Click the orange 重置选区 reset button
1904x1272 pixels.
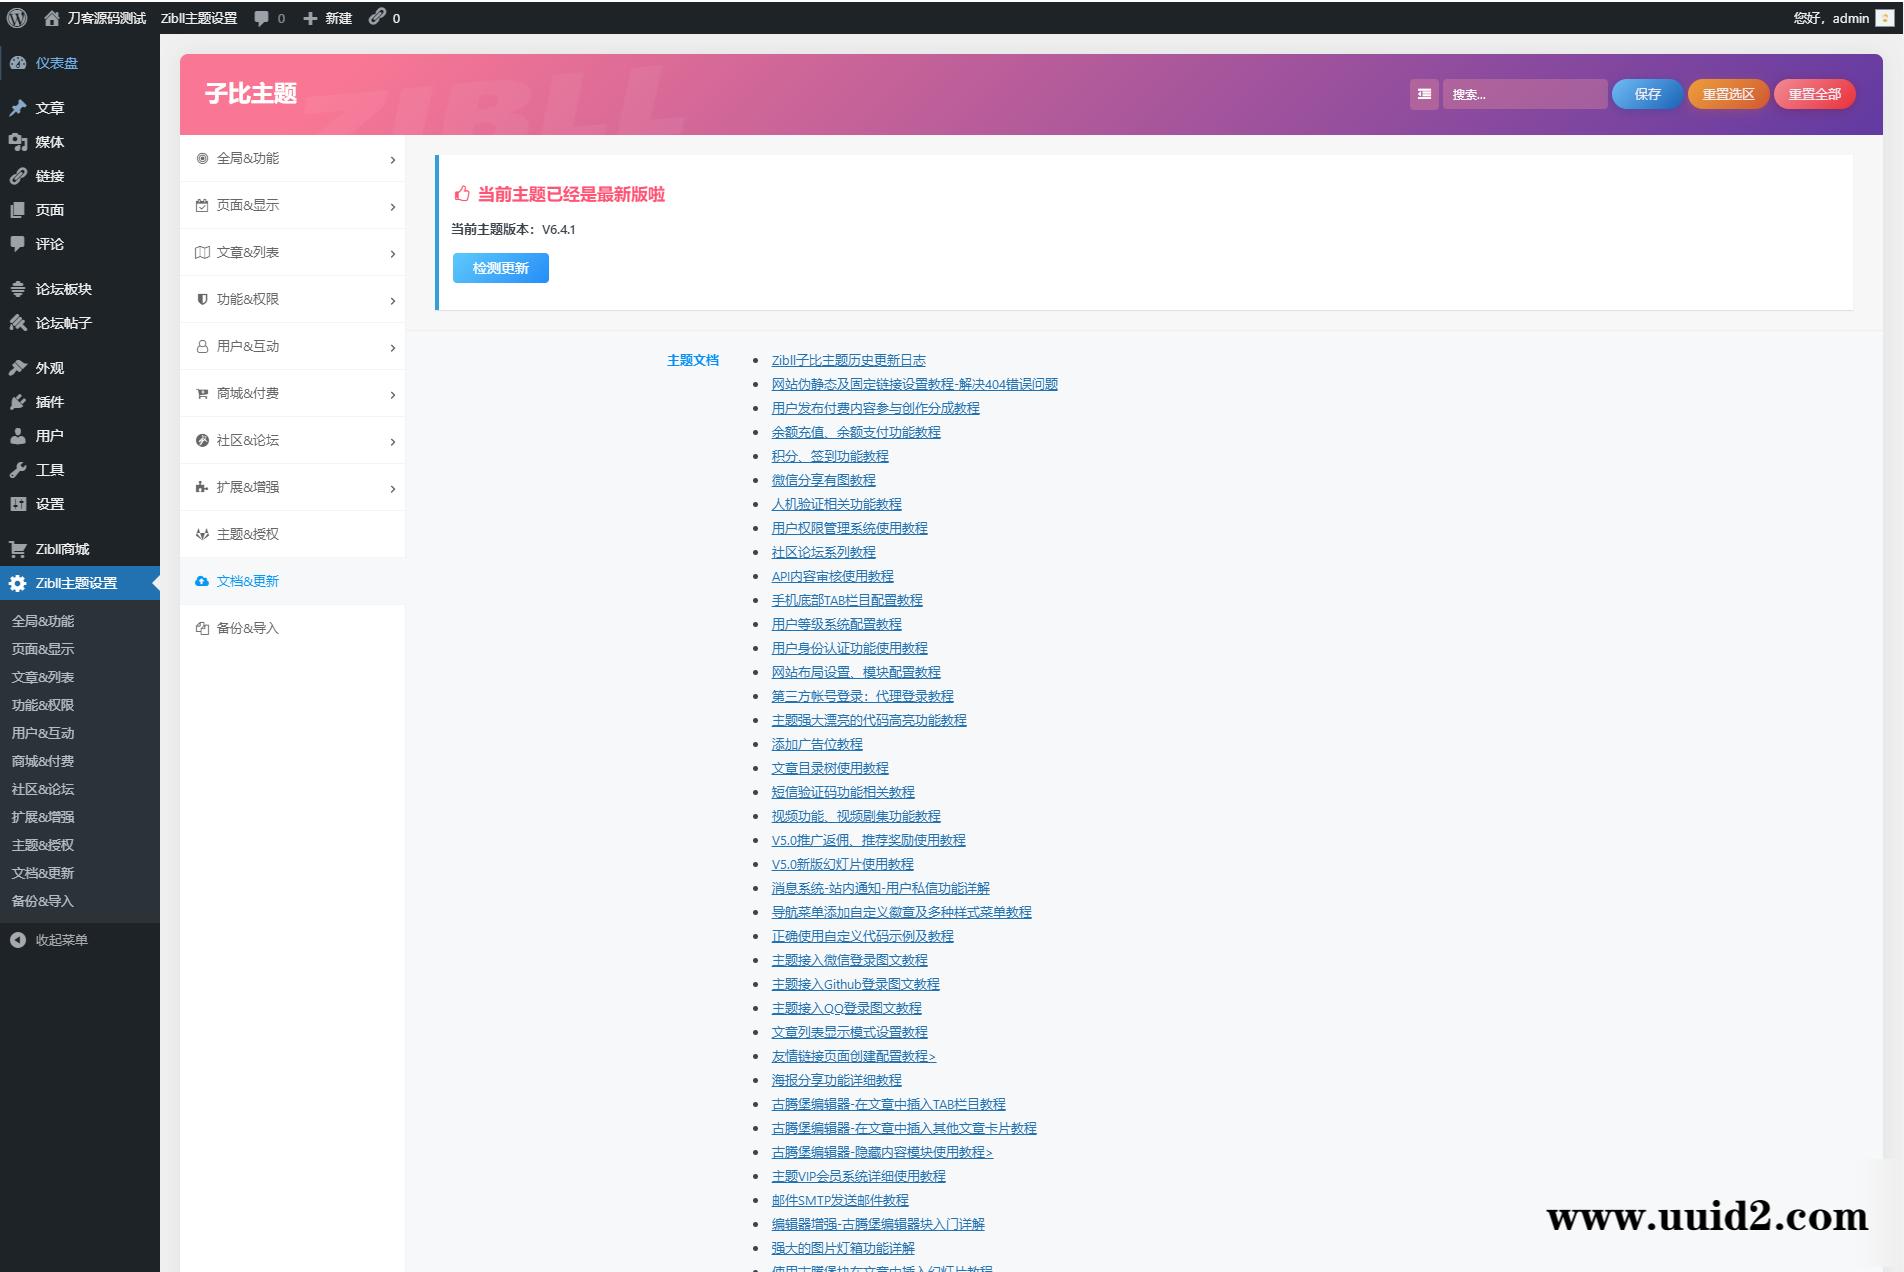coord(1727,94)
